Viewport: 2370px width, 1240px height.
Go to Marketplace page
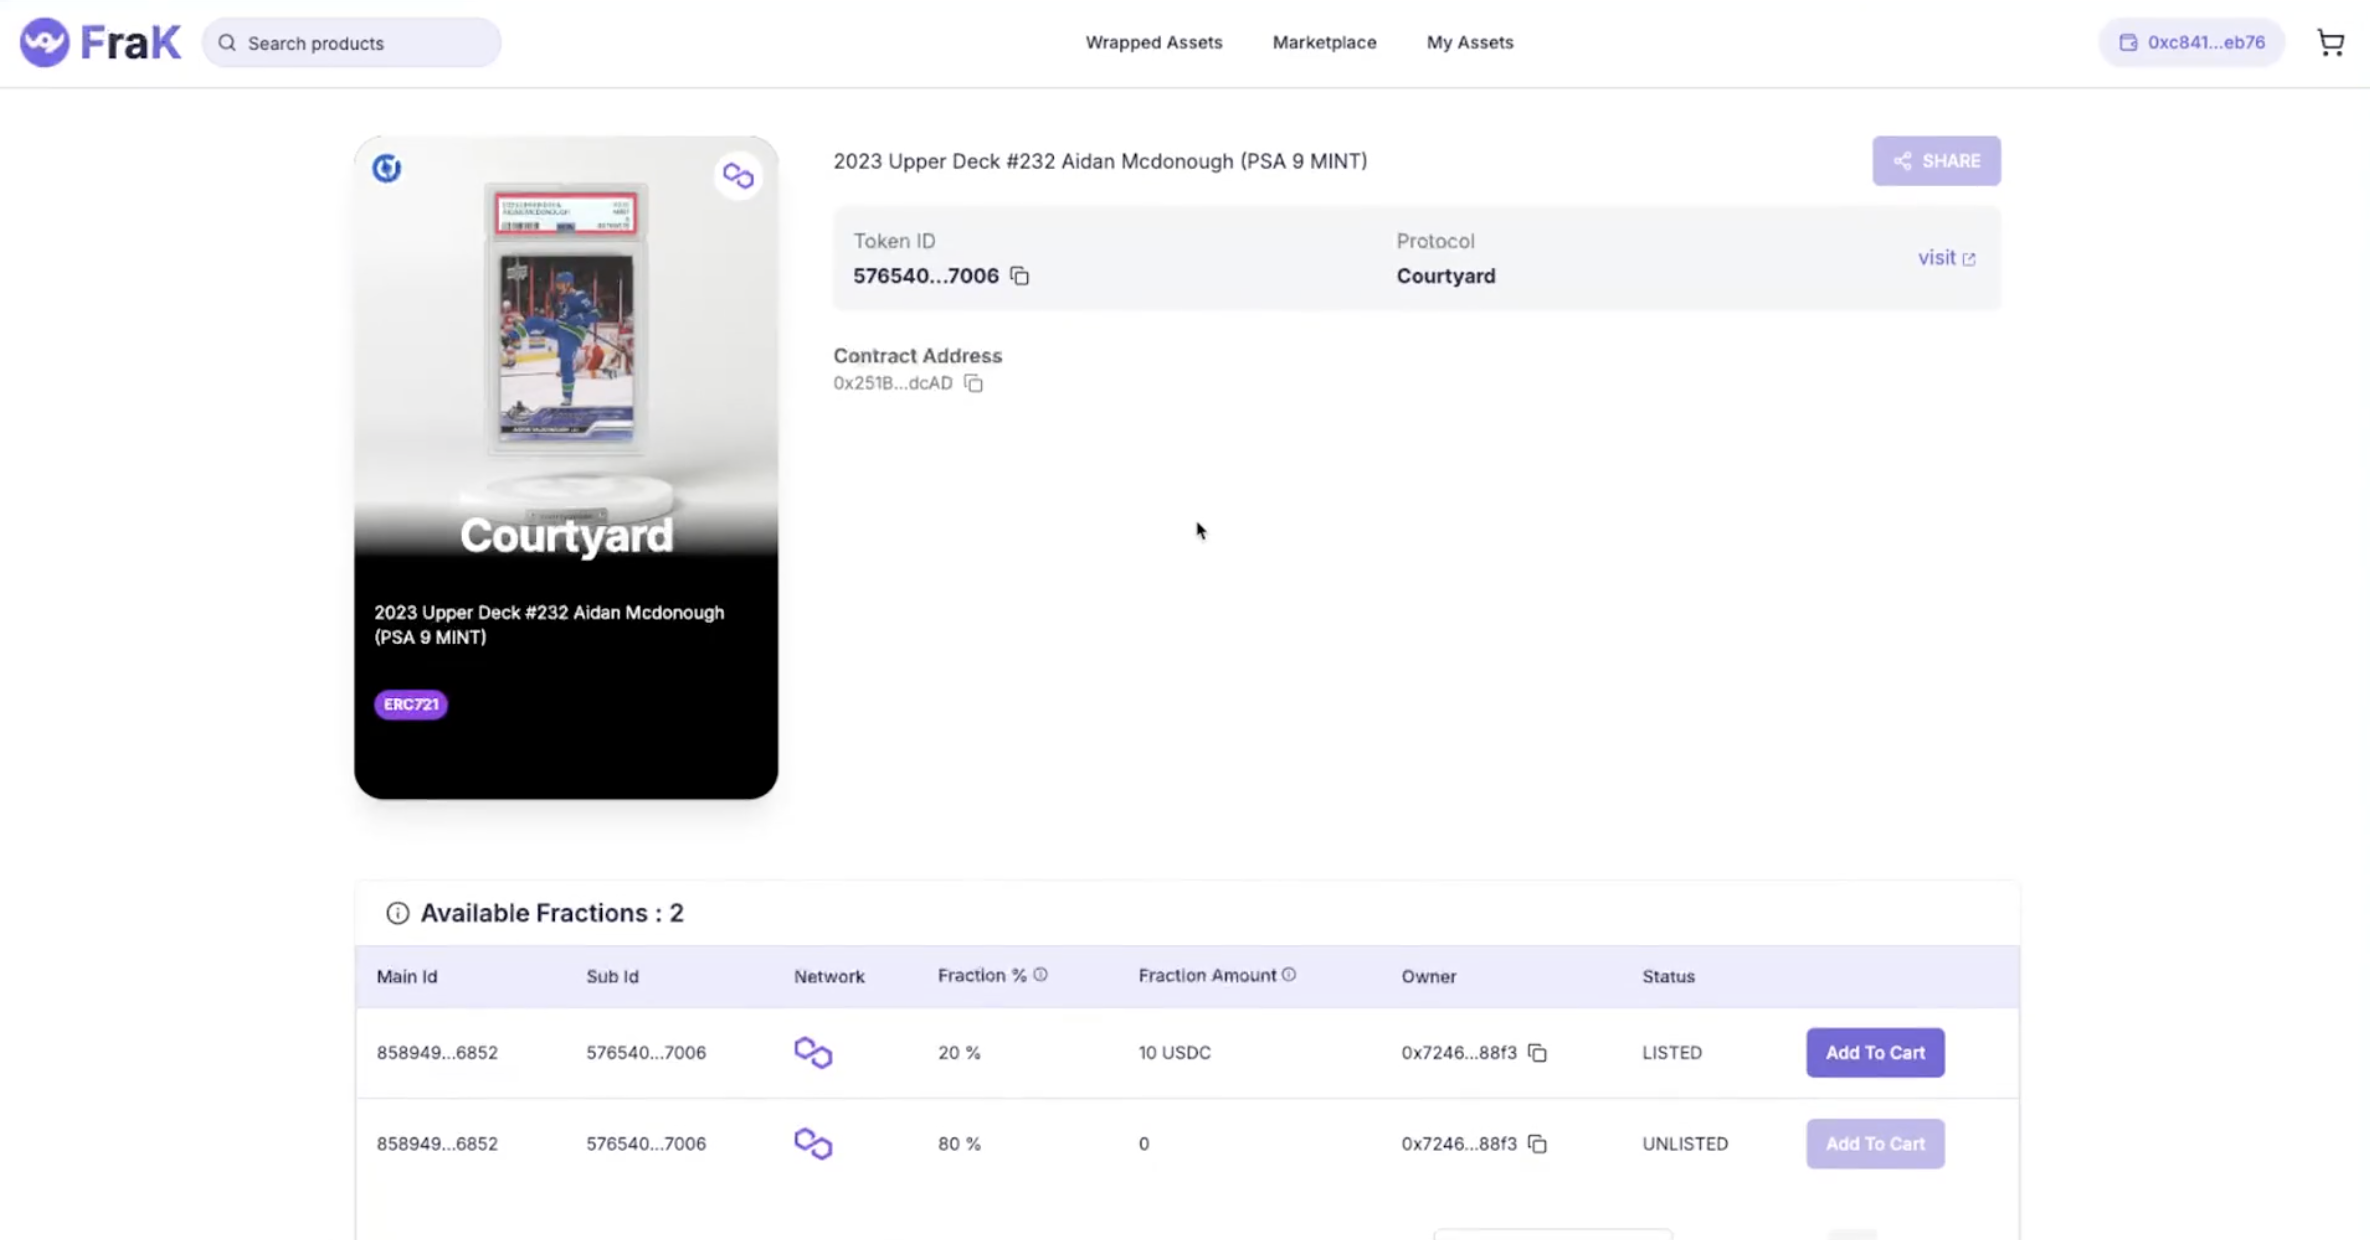coord(1324,42)
